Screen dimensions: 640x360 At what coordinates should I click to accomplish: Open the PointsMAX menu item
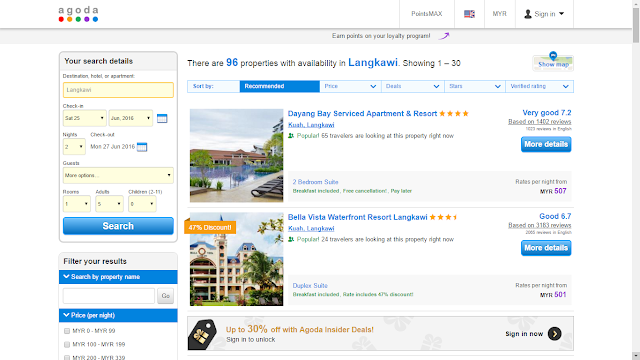[x=427, y=14]
